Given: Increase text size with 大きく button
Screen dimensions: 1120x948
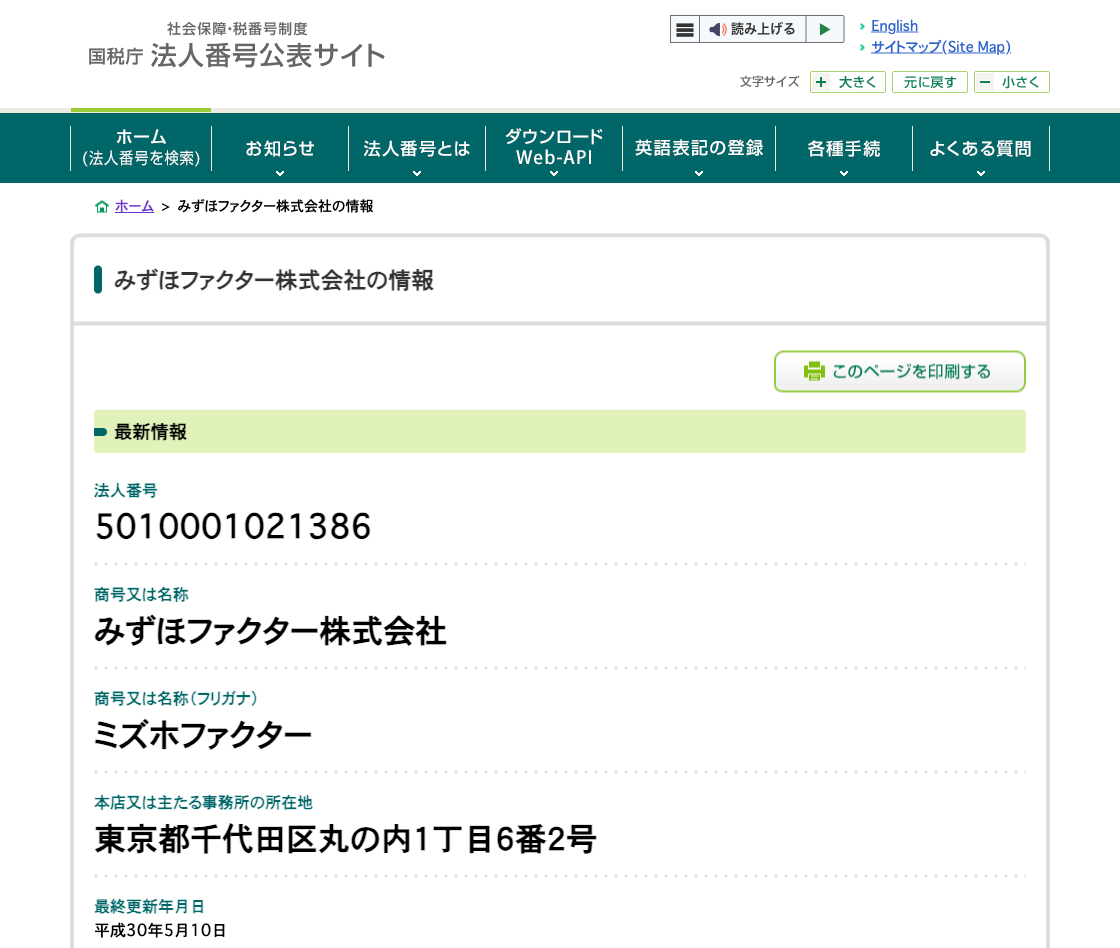Looking at the screenshot, I should pos(848,82).
